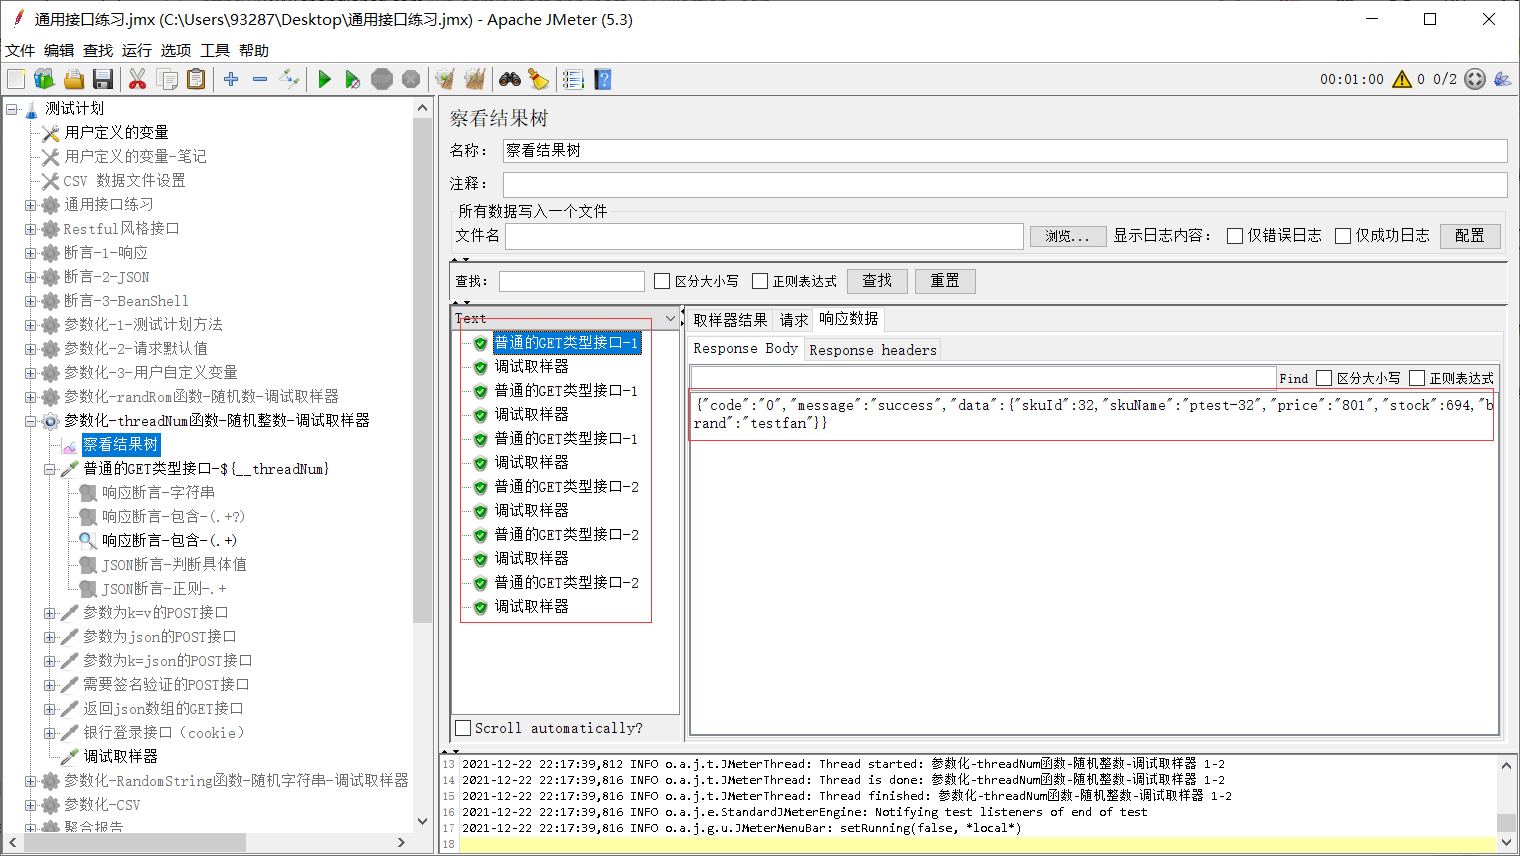Expand the Restful风格接口 node

point(30,229)
